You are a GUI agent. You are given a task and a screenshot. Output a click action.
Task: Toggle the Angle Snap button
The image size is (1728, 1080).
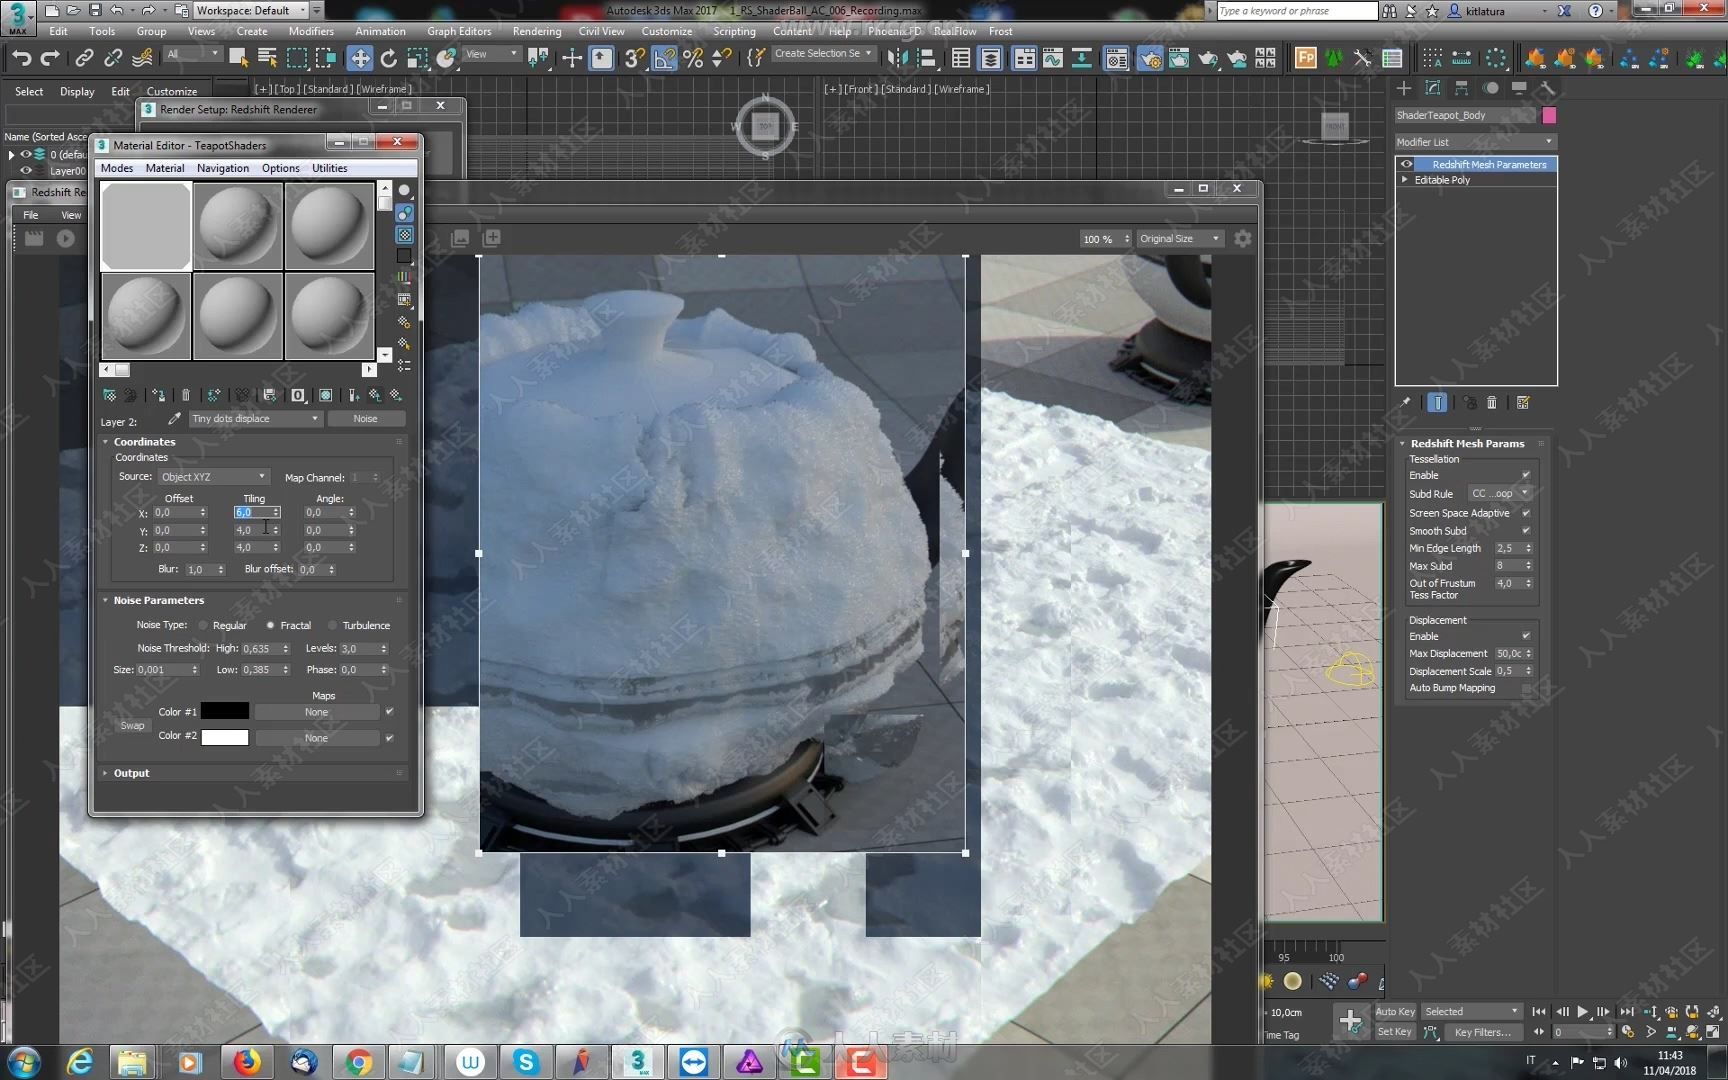coord(664,58)
